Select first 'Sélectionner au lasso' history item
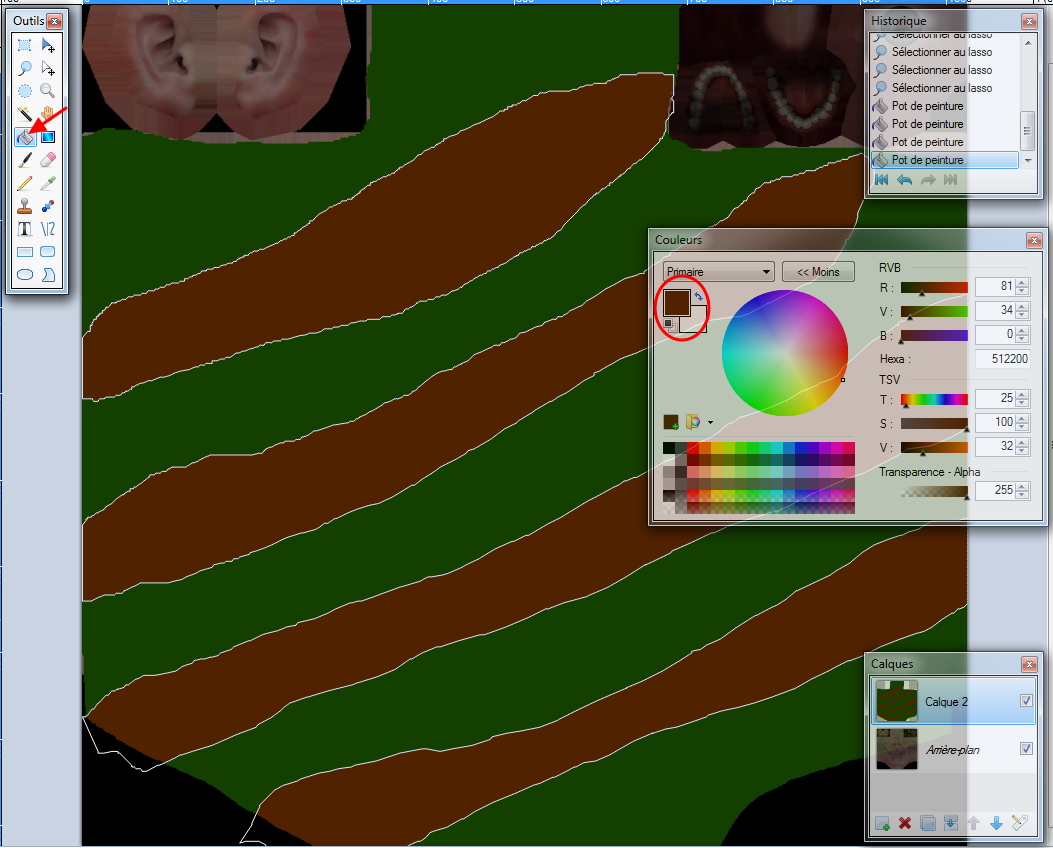 click(x=941, y=52)
